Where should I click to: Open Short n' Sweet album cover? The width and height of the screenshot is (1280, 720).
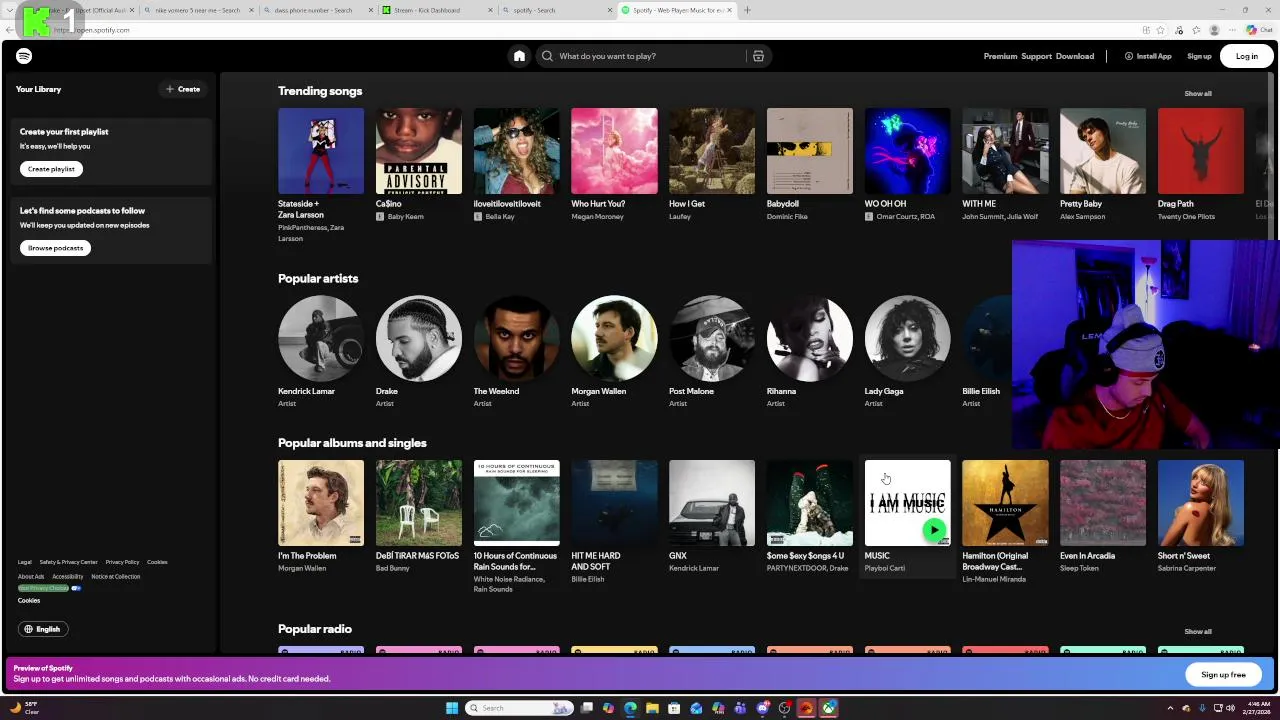1201,503
